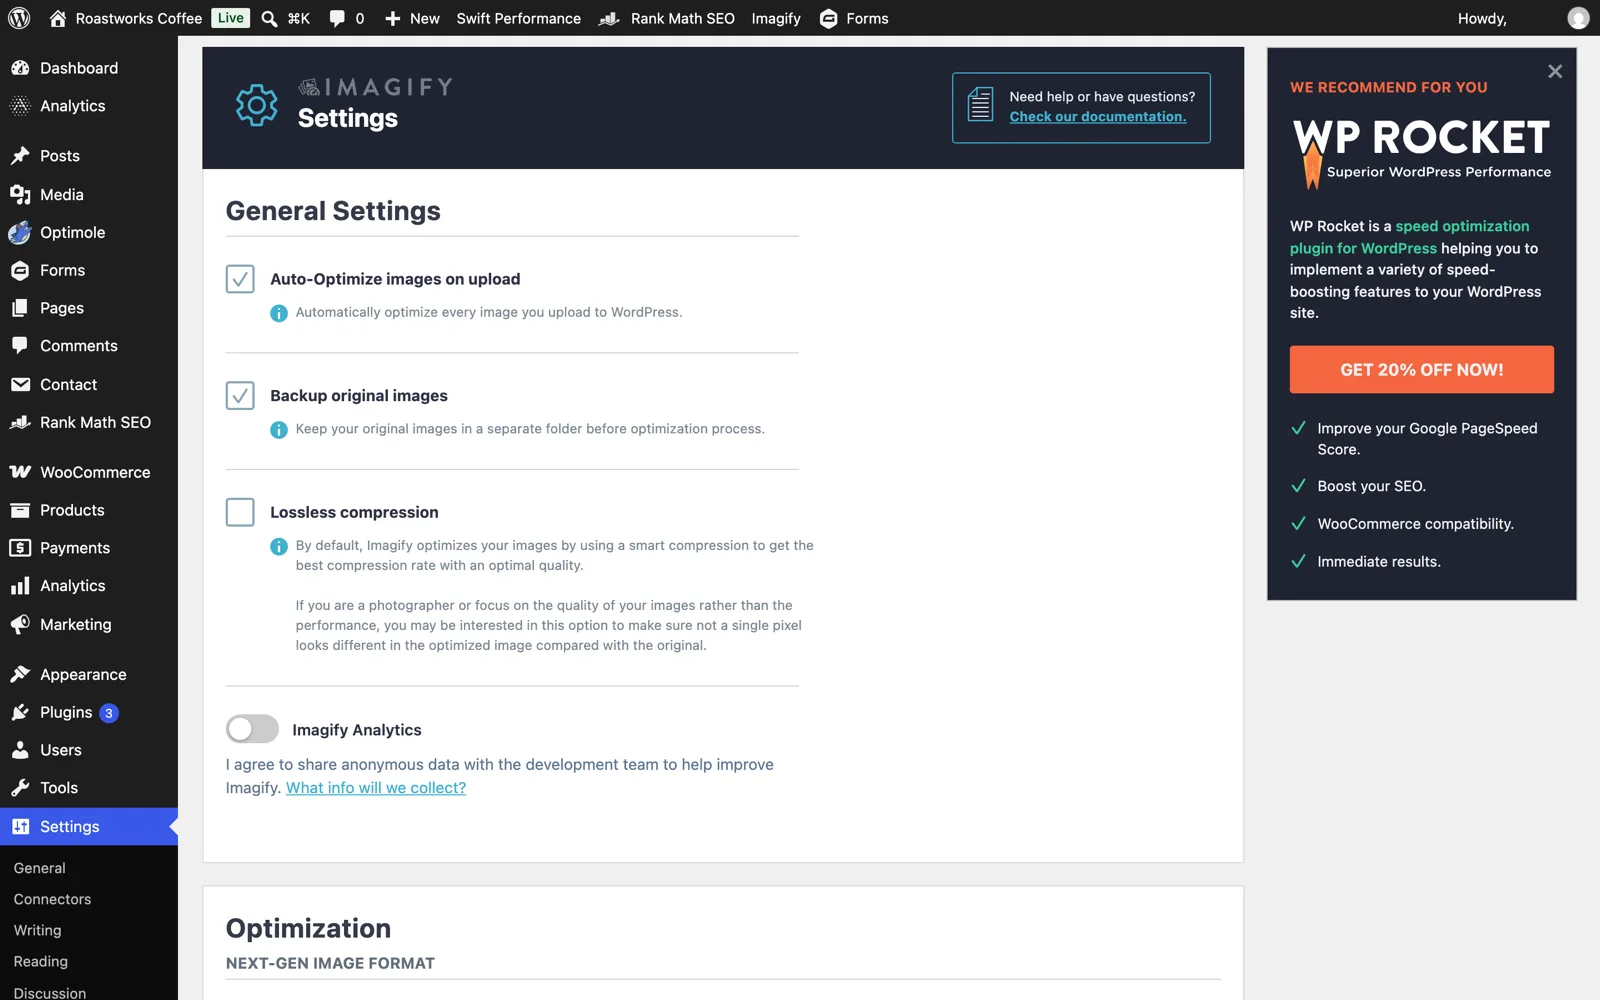Screen dimensions: 1600x1000
Task: Open Reading settings submenu item
Action: [41, 961]
